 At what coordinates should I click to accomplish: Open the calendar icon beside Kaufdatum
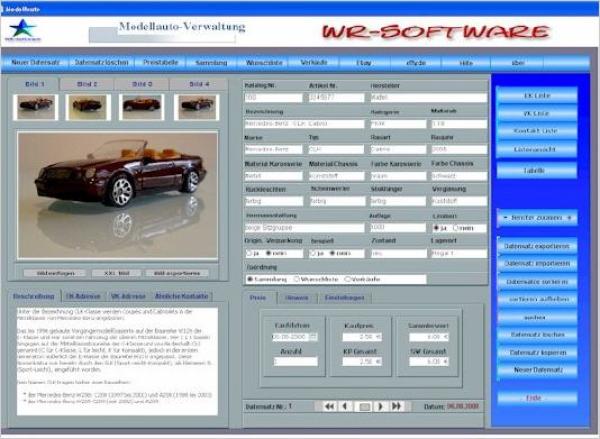tap(313, 337)
